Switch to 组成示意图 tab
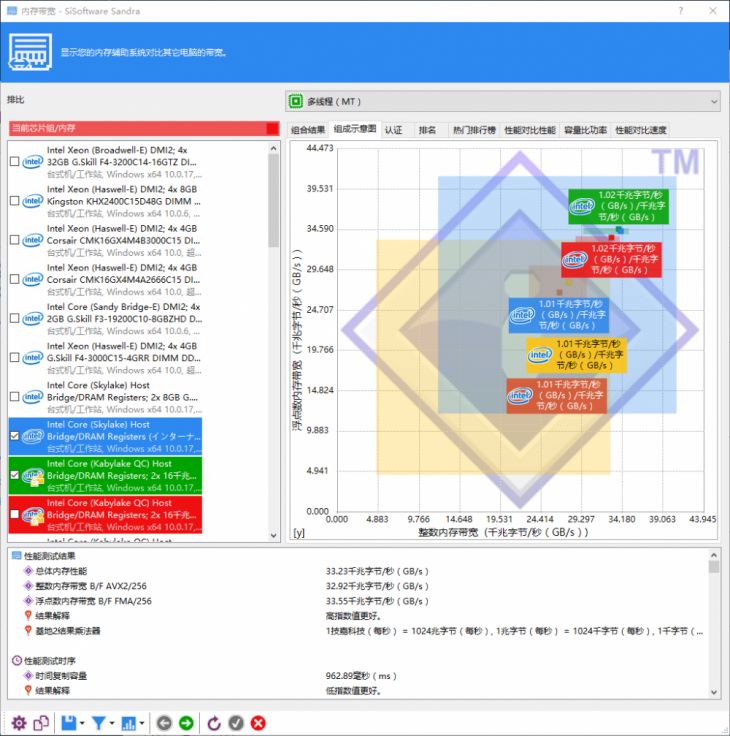Image resolution: width=730 pixels, height=736 pixels. [x=355, y=129]
